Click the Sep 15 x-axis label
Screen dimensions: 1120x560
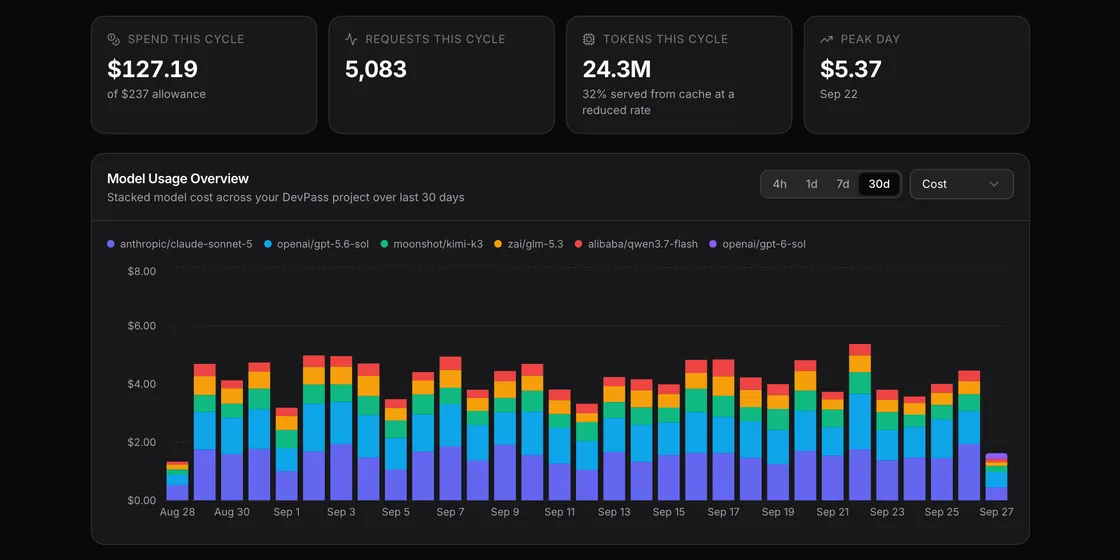pyautogui.click(x=669, y=512)
